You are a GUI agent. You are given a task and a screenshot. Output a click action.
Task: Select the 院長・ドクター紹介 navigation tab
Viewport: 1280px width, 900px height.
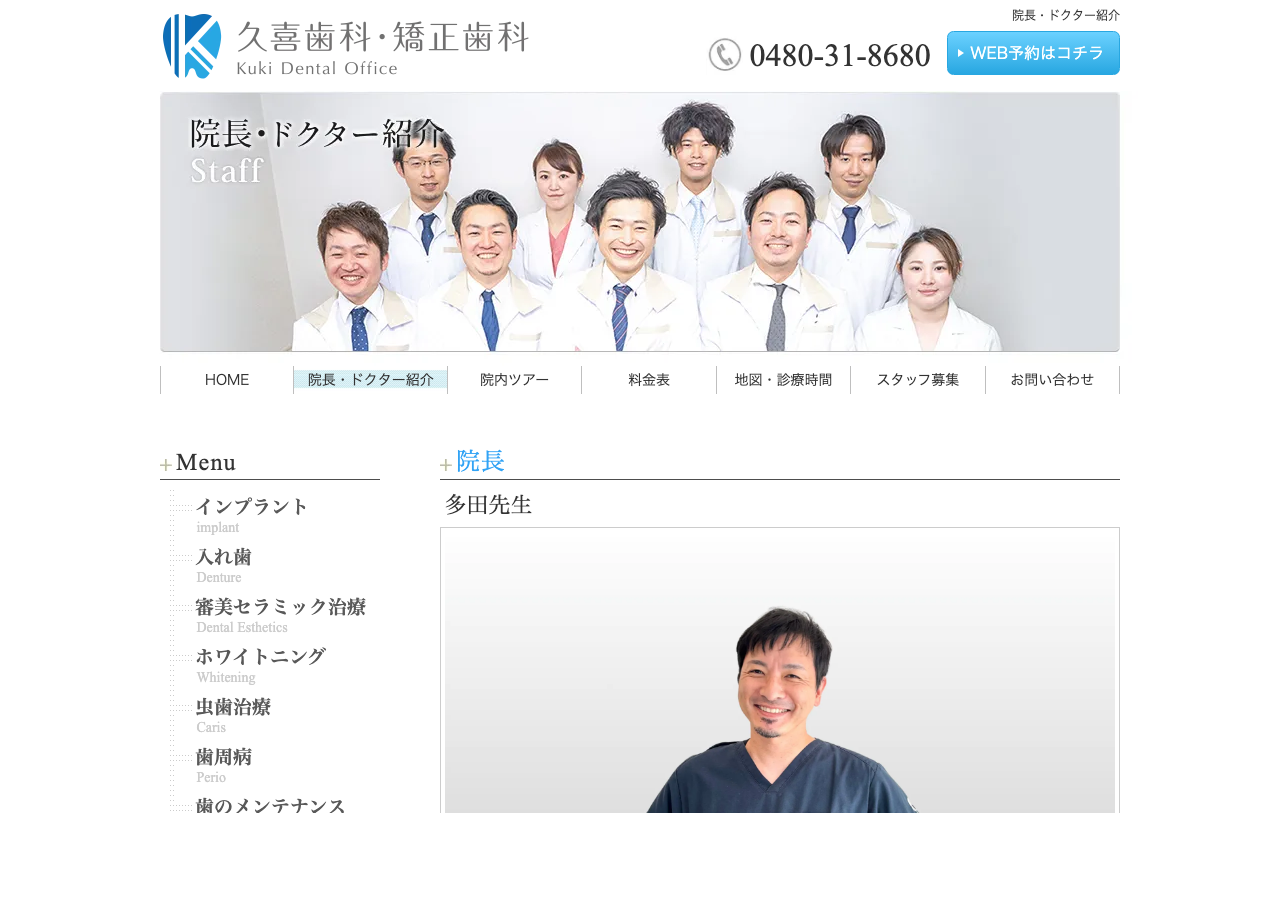(x=371, y=380)
